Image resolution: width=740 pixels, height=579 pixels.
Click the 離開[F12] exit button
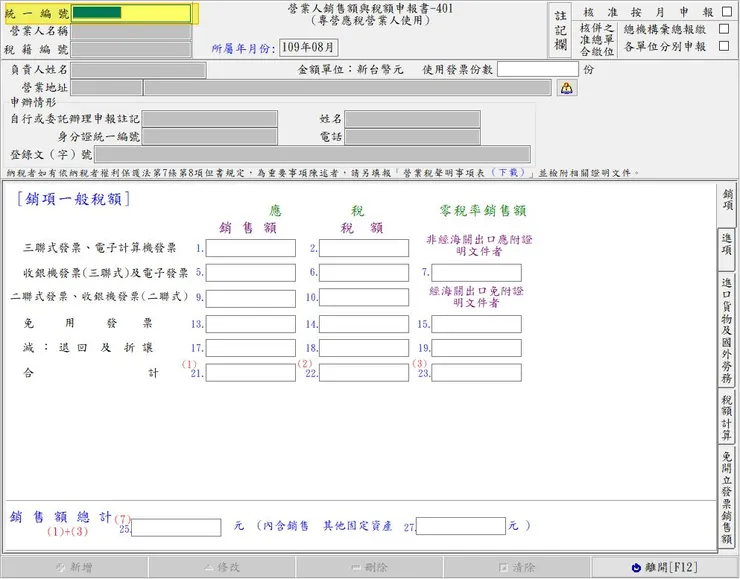click(665, 567)
